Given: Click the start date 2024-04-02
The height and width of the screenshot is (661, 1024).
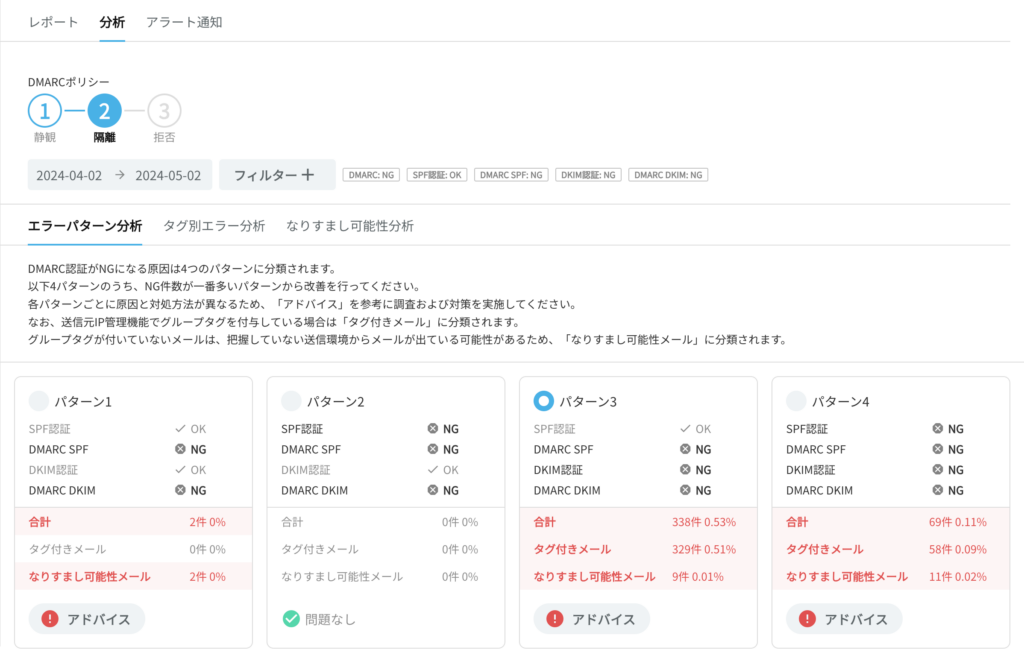Looking at the screenshot, I should pos(69,175).
